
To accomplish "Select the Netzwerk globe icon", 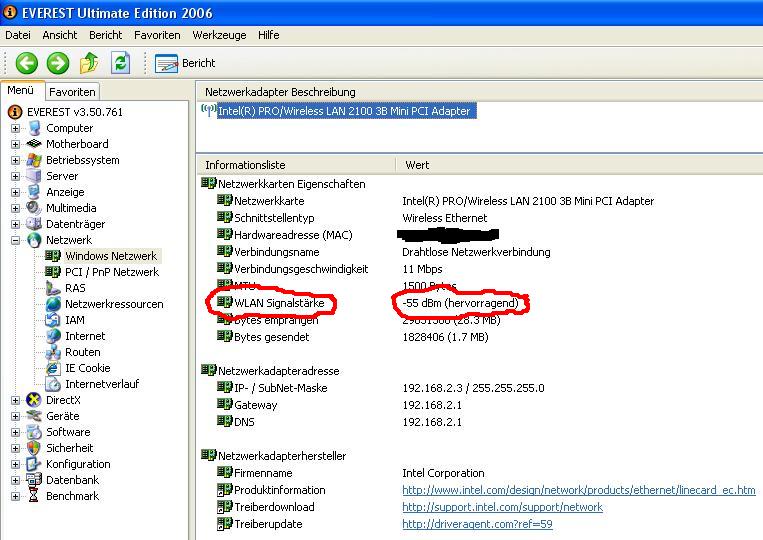I will tap(34, 240).
